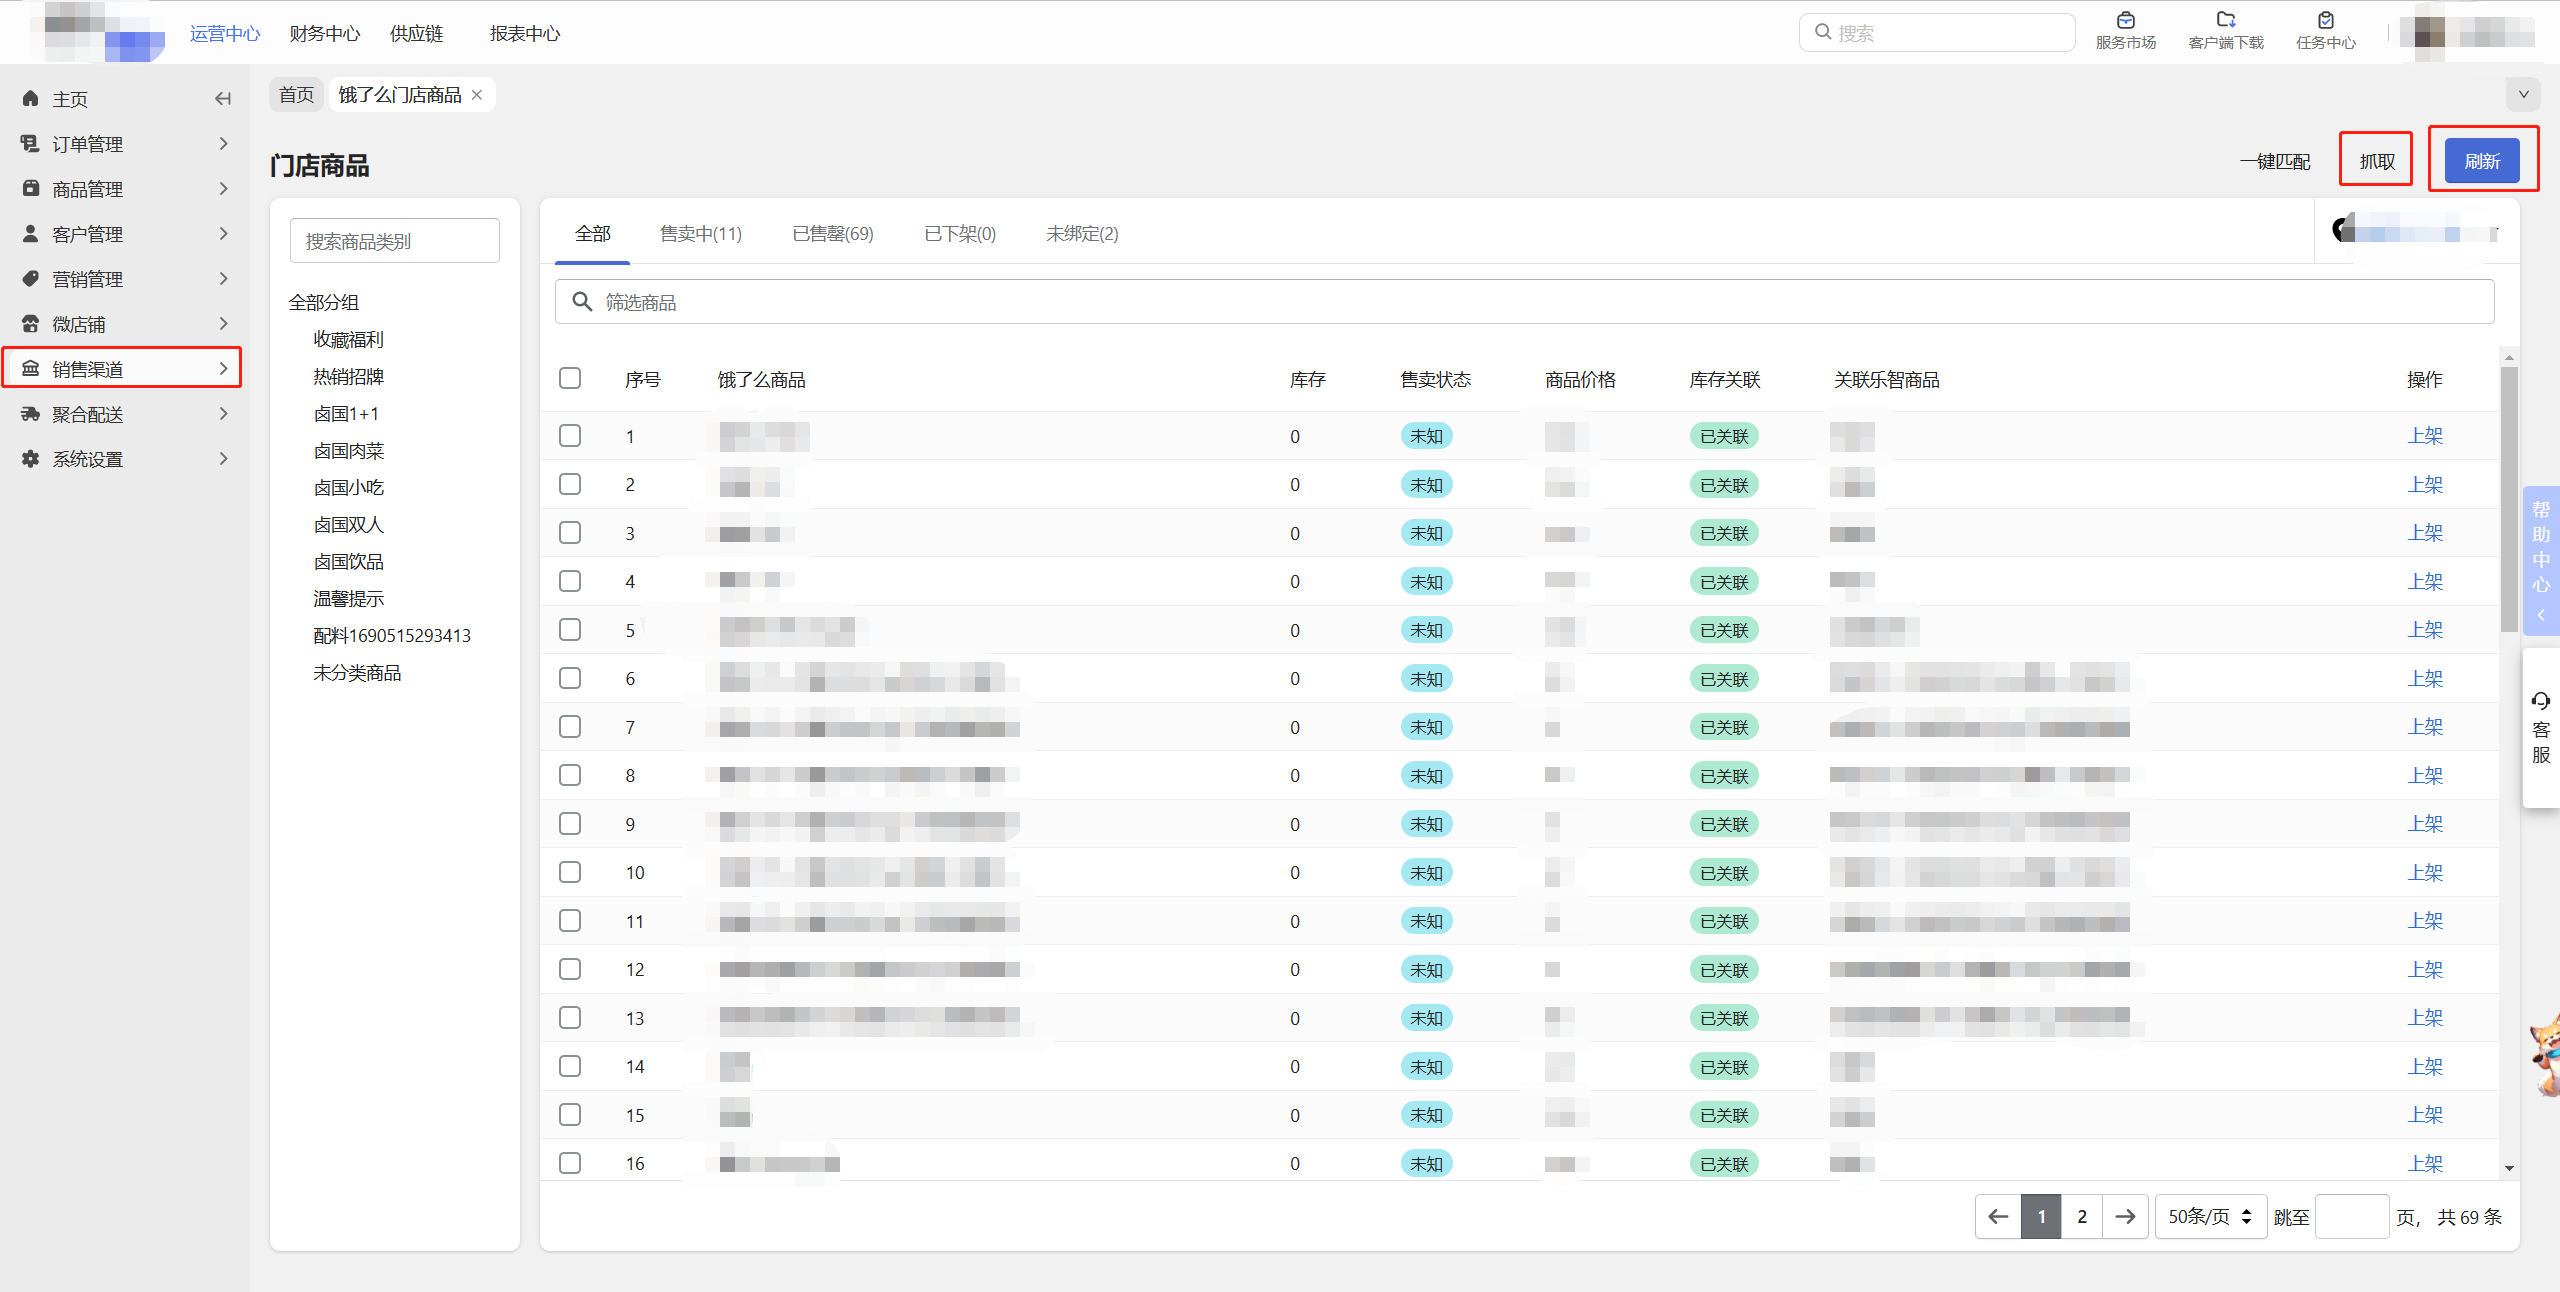Go to next page arrow

2125,1217
